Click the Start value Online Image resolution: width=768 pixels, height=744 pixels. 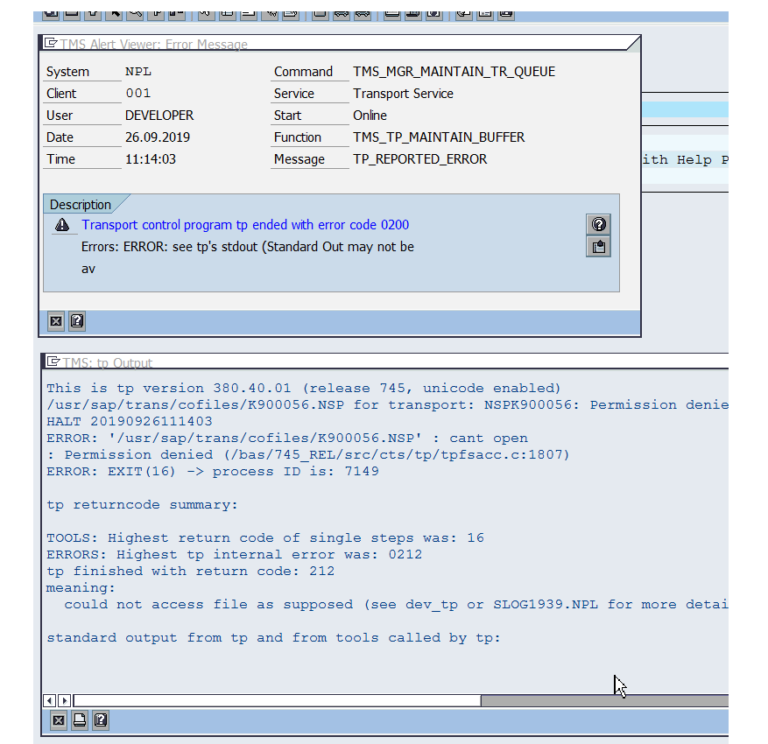coord(370,115)
